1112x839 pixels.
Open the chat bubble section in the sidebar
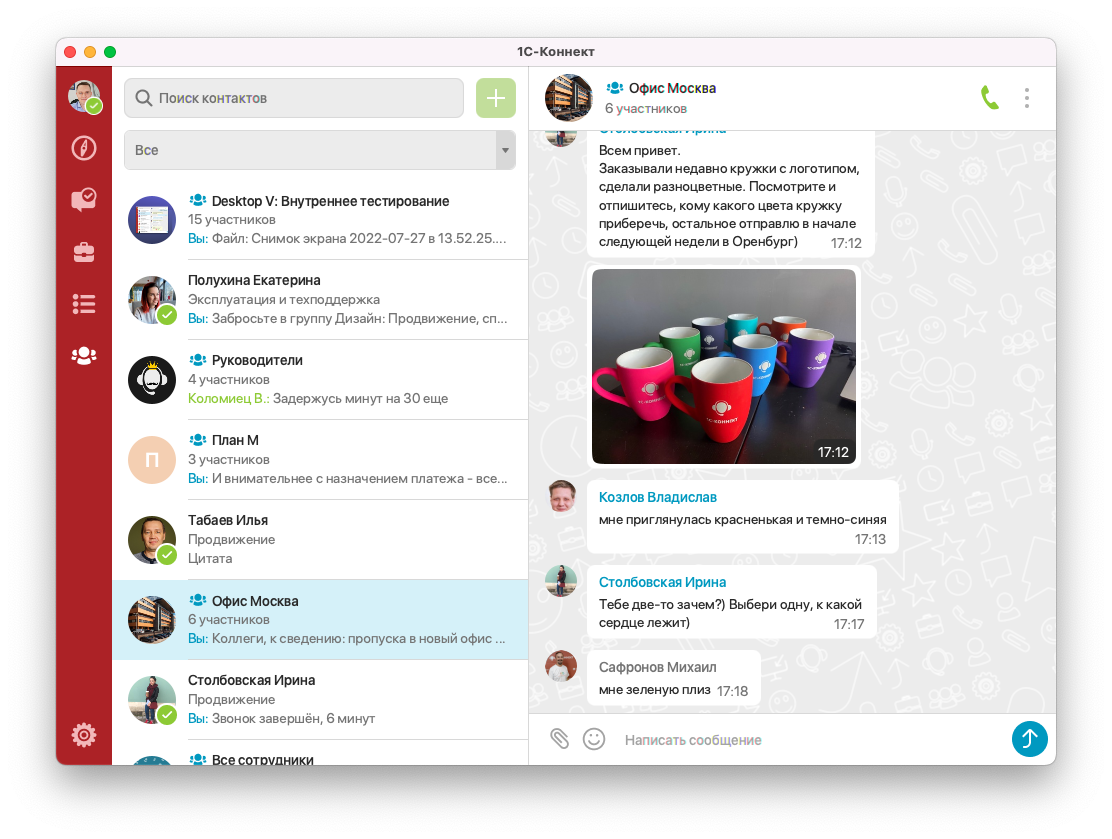(84, 200)
